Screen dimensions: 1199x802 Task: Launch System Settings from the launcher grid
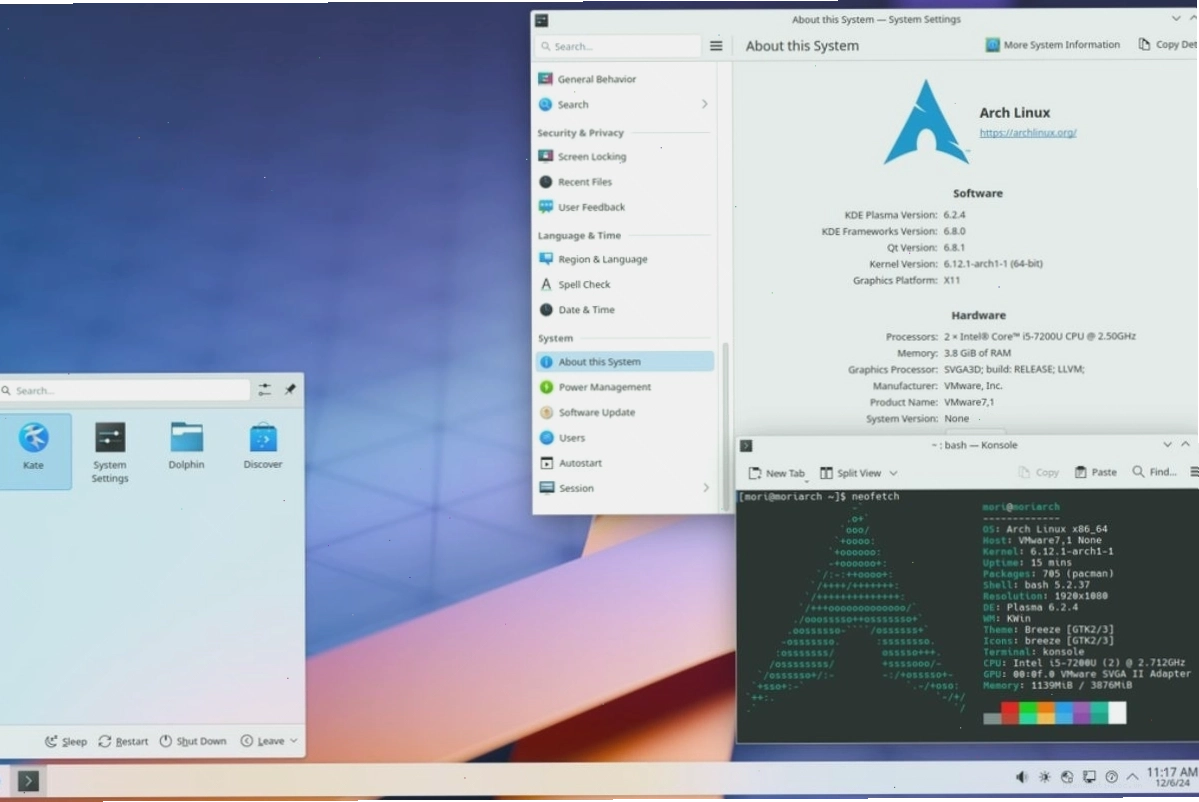pos(110,451)
